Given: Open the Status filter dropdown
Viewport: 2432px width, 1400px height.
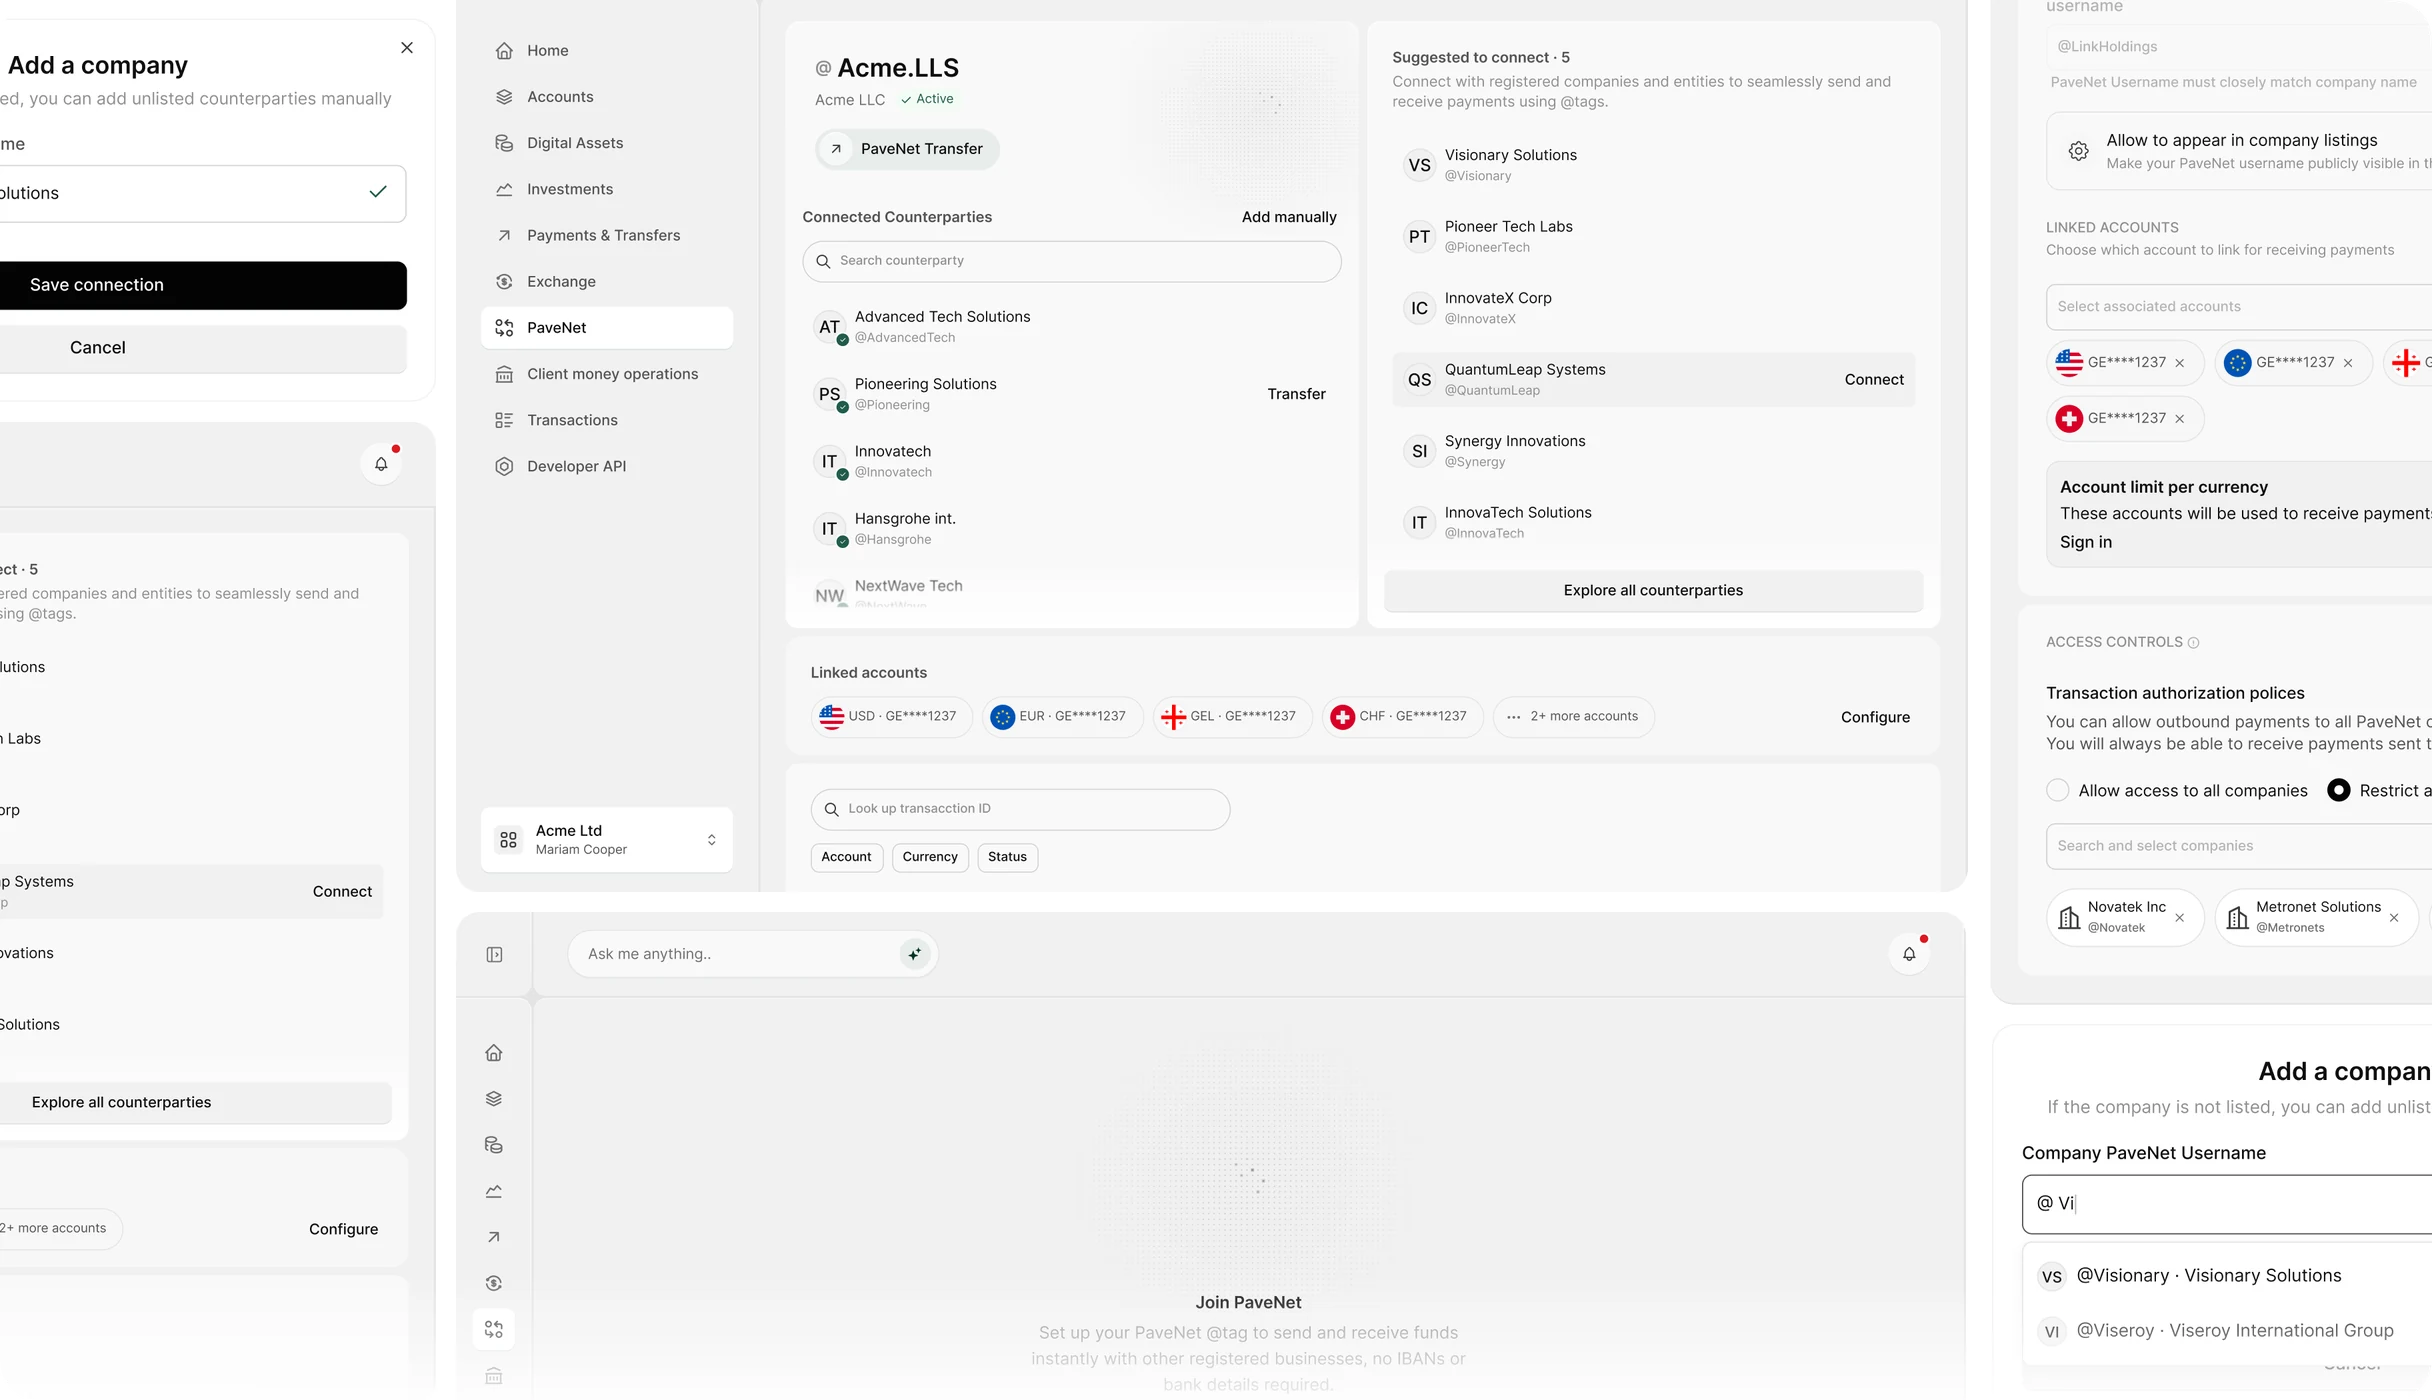Looking at the screenshot, I should pos(1007,857).
